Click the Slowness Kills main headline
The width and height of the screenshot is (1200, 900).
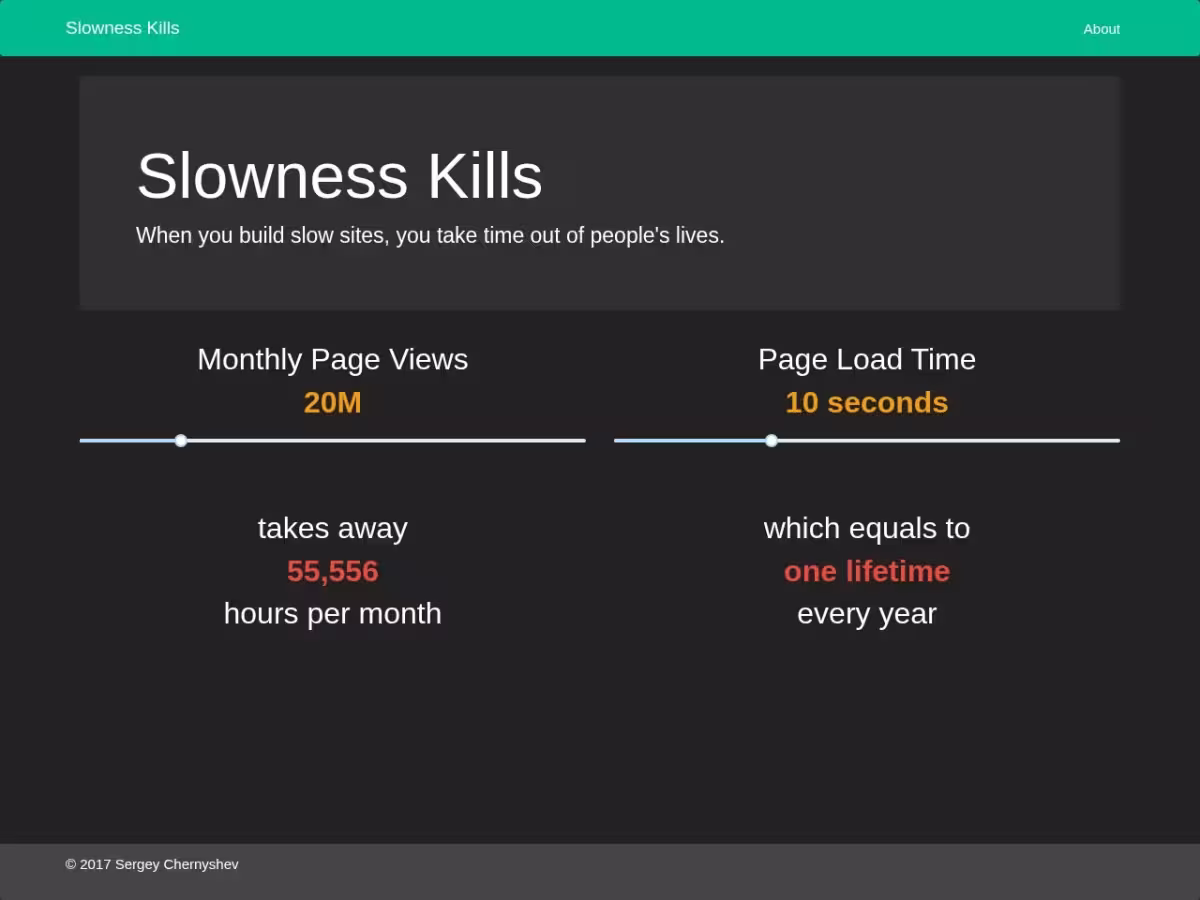(340, 175)
